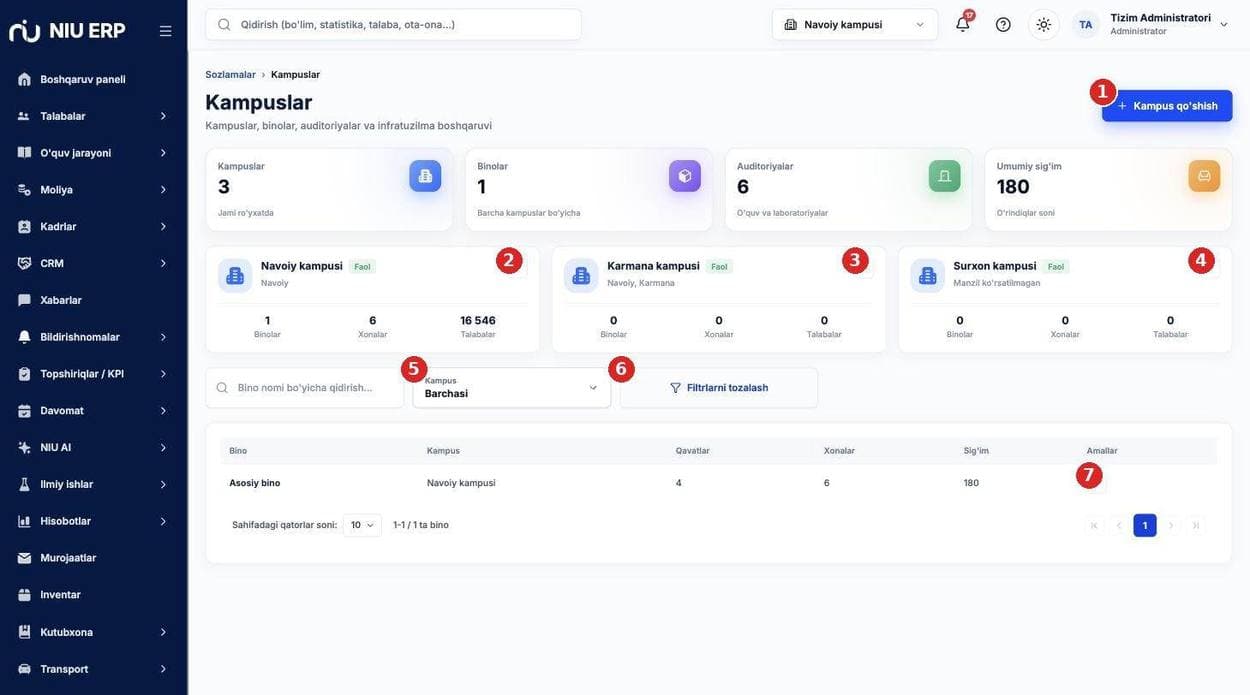1250x695 pixels.
Task: Toggle light/dark theme sun icon
Action: click(1044, 24)
